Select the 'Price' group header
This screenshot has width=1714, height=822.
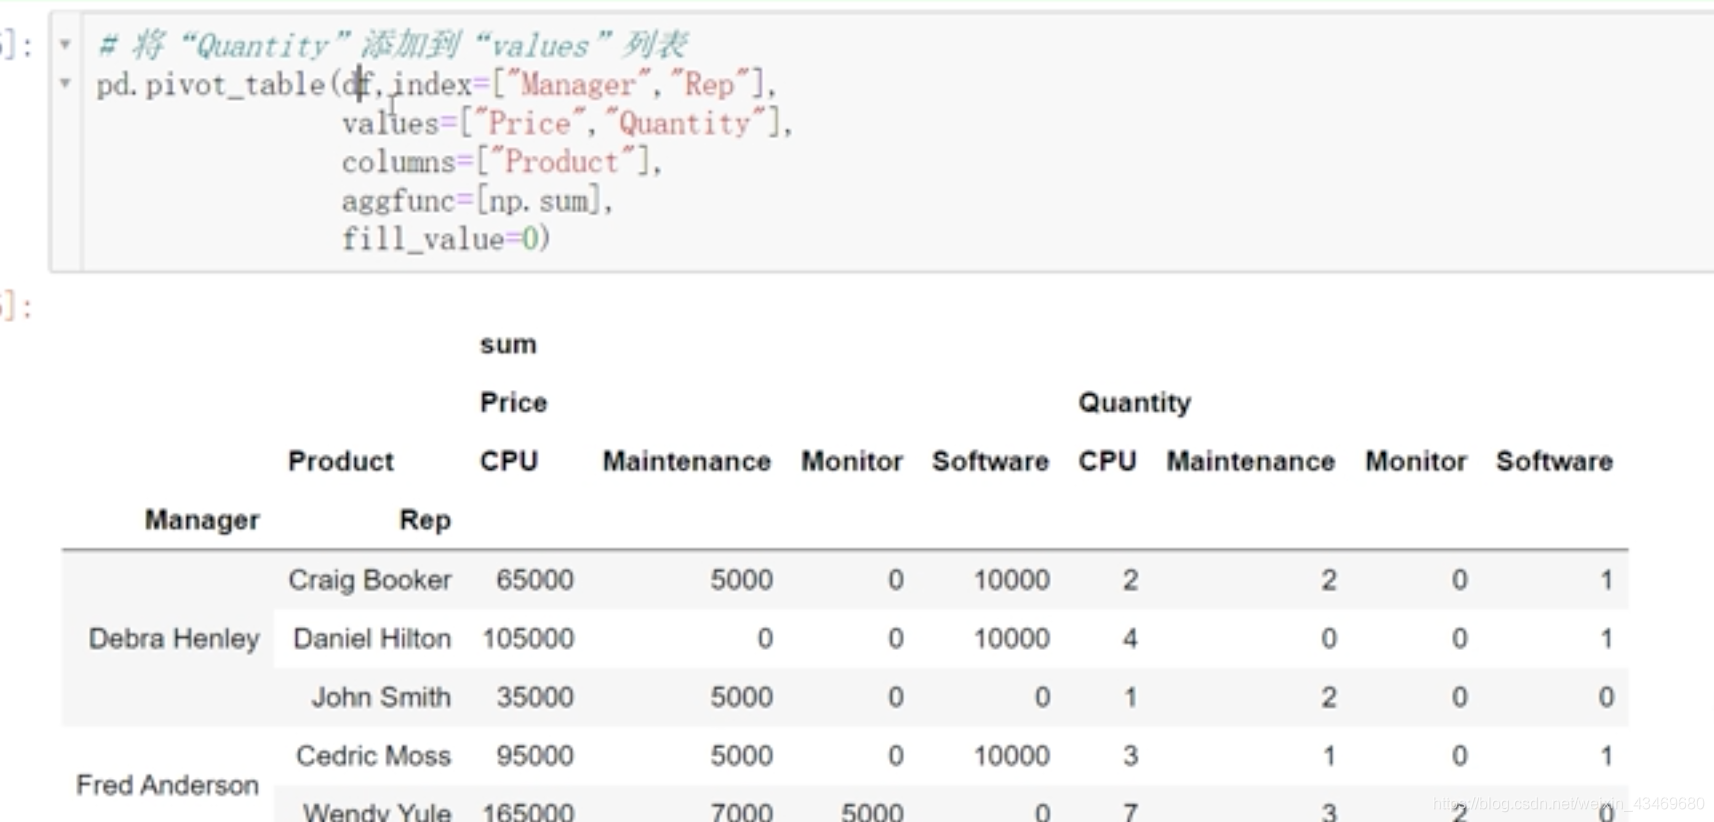tap(514, 402)
